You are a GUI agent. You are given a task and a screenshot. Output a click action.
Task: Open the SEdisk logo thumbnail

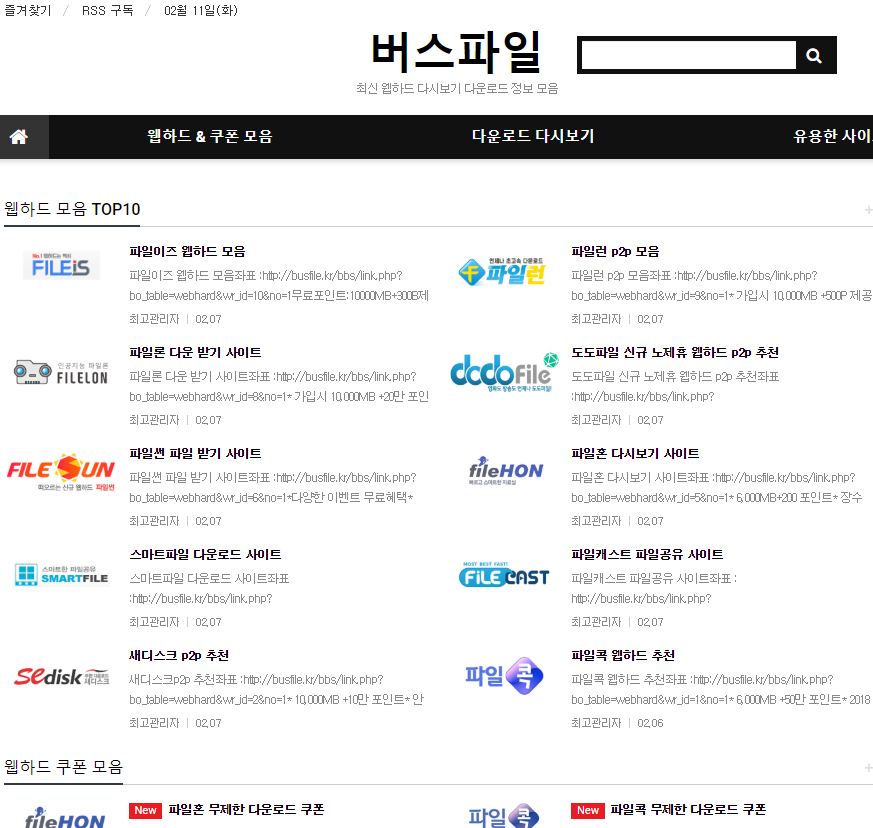[x=61, y=677]
